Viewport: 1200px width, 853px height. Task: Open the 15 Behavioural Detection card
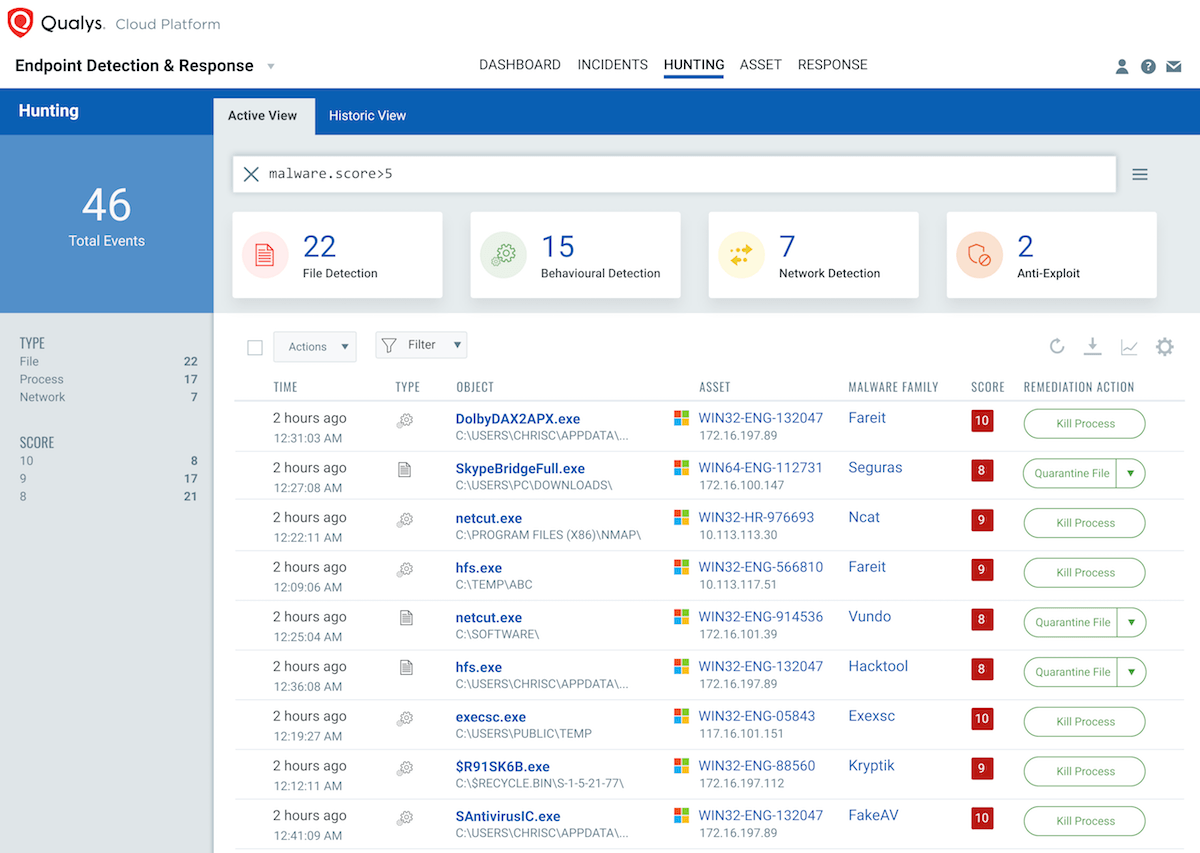pos(575,255)
